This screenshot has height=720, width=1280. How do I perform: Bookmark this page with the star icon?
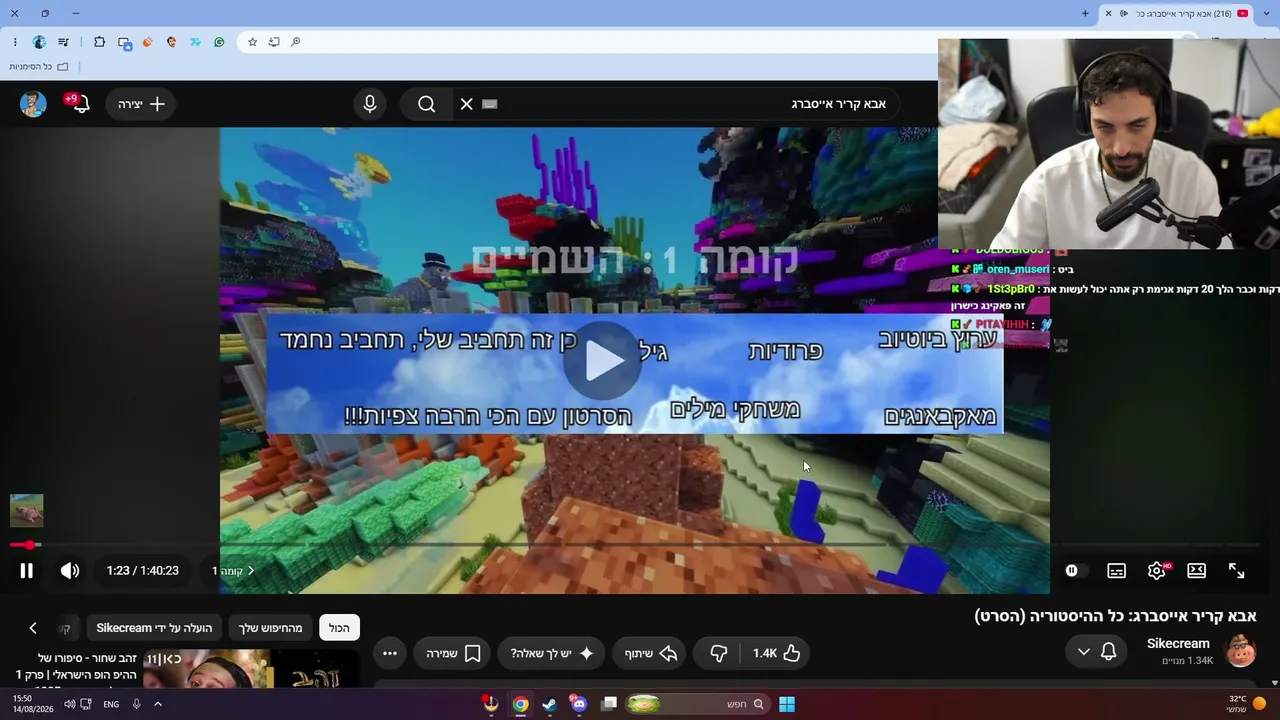[x=253, y=42]
